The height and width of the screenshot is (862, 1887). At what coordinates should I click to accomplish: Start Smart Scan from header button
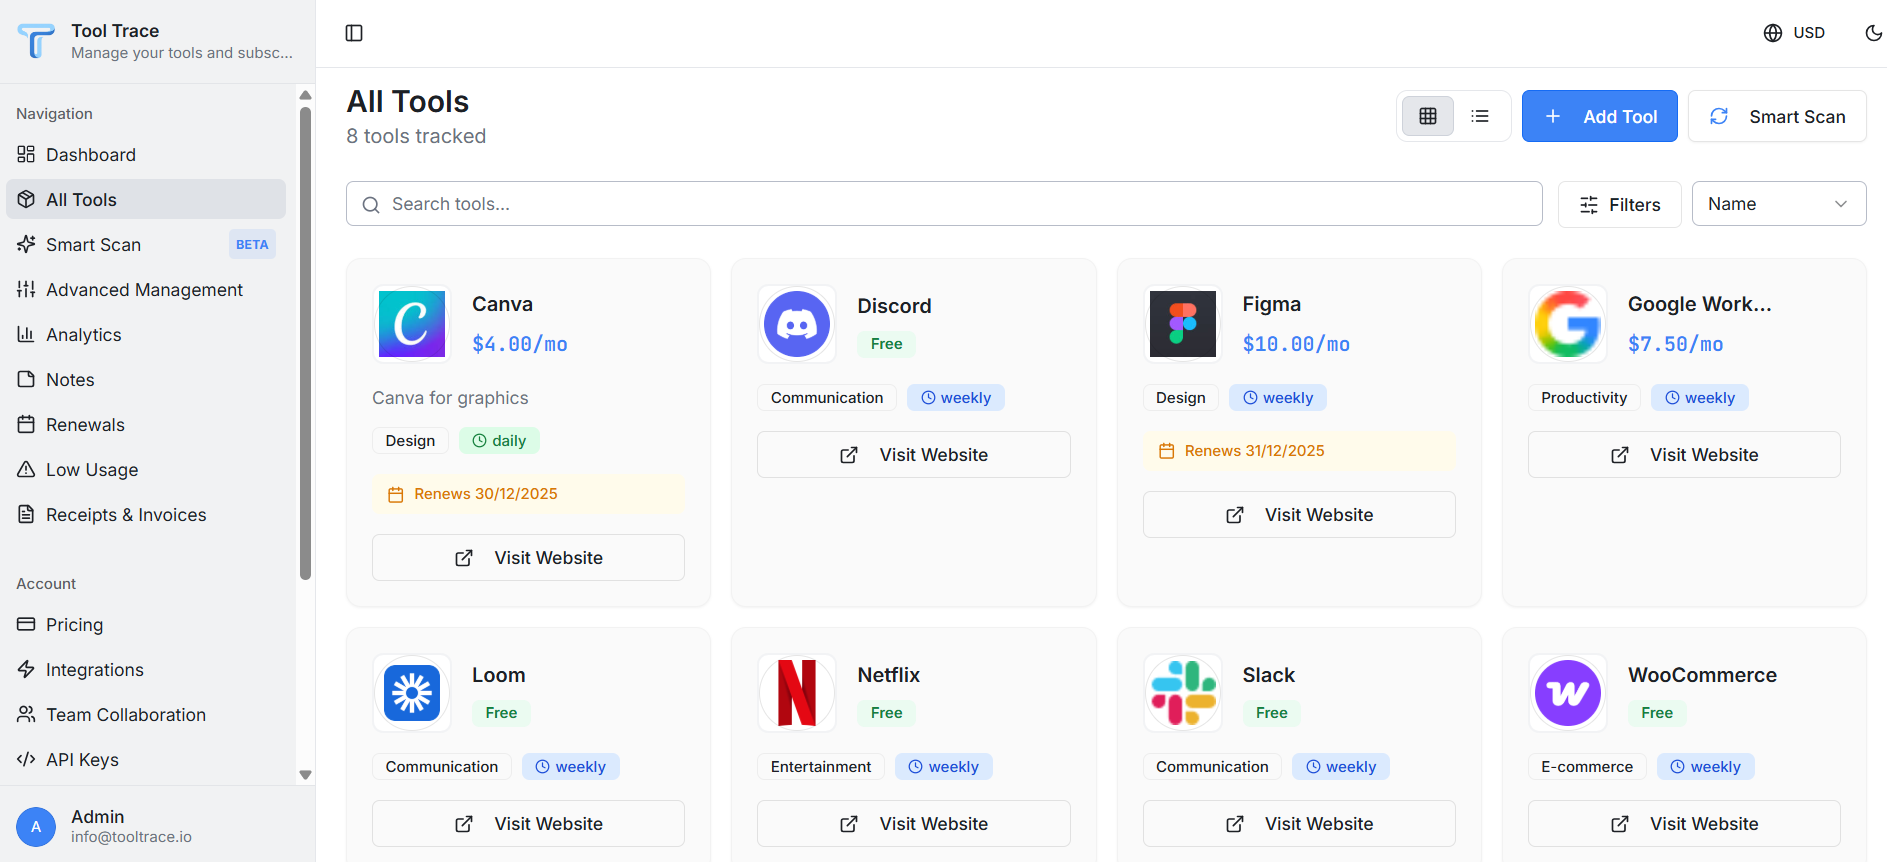[1776, 116]
